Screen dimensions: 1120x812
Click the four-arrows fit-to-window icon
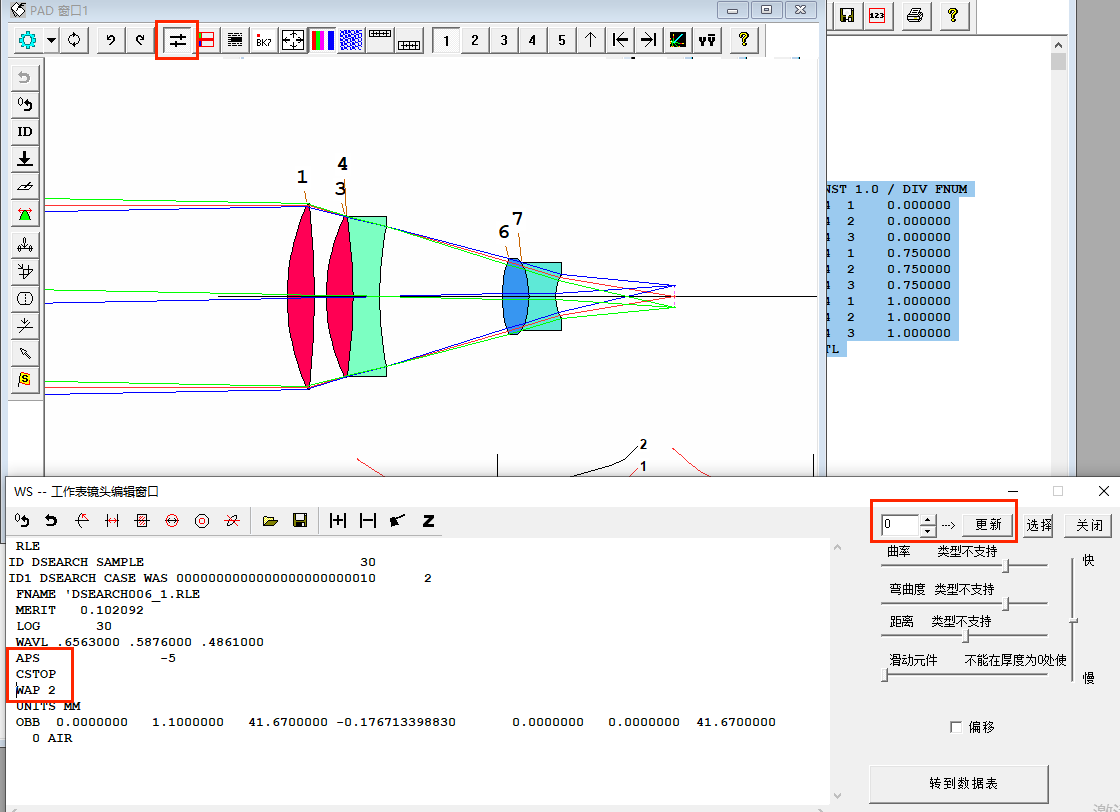coord(293,40)
